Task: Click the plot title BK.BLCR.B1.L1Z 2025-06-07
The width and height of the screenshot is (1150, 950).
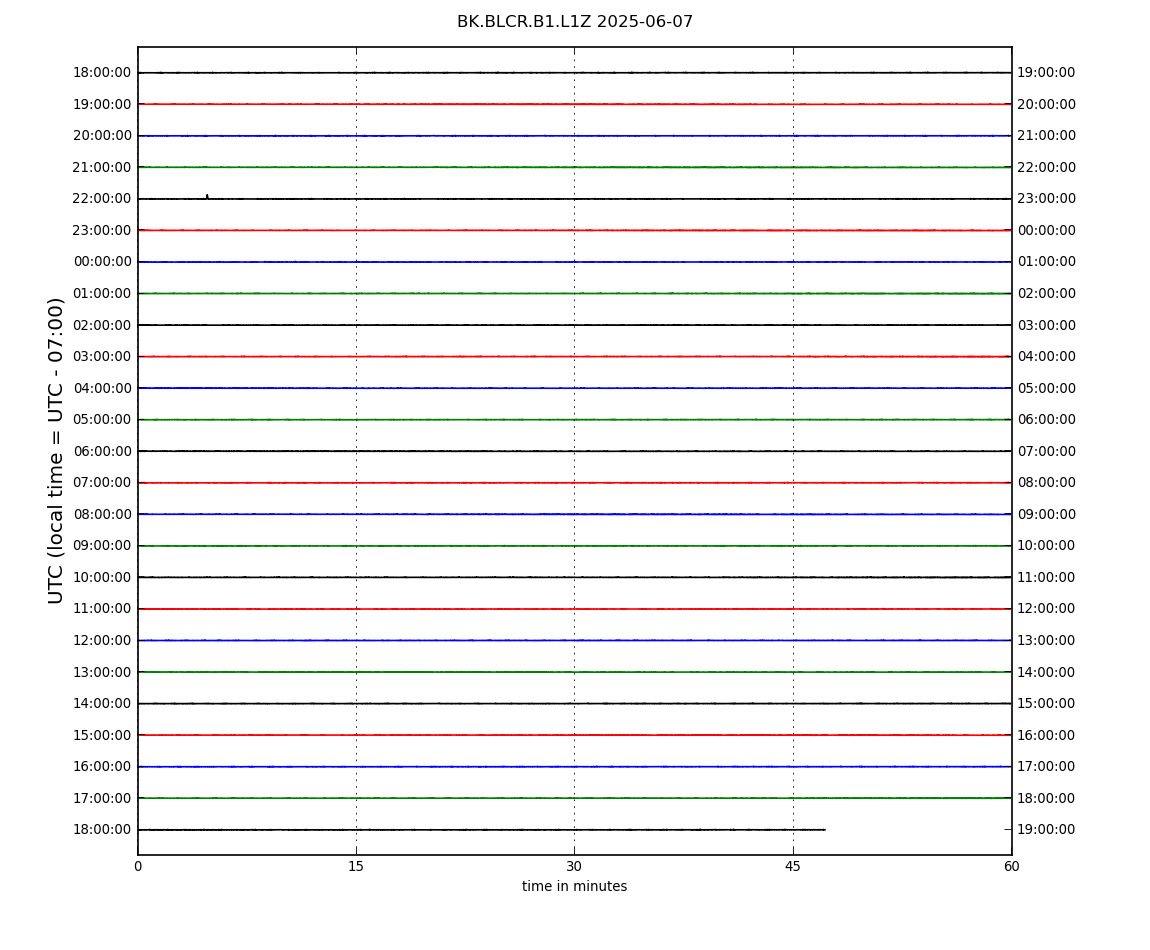Action: 574,22
